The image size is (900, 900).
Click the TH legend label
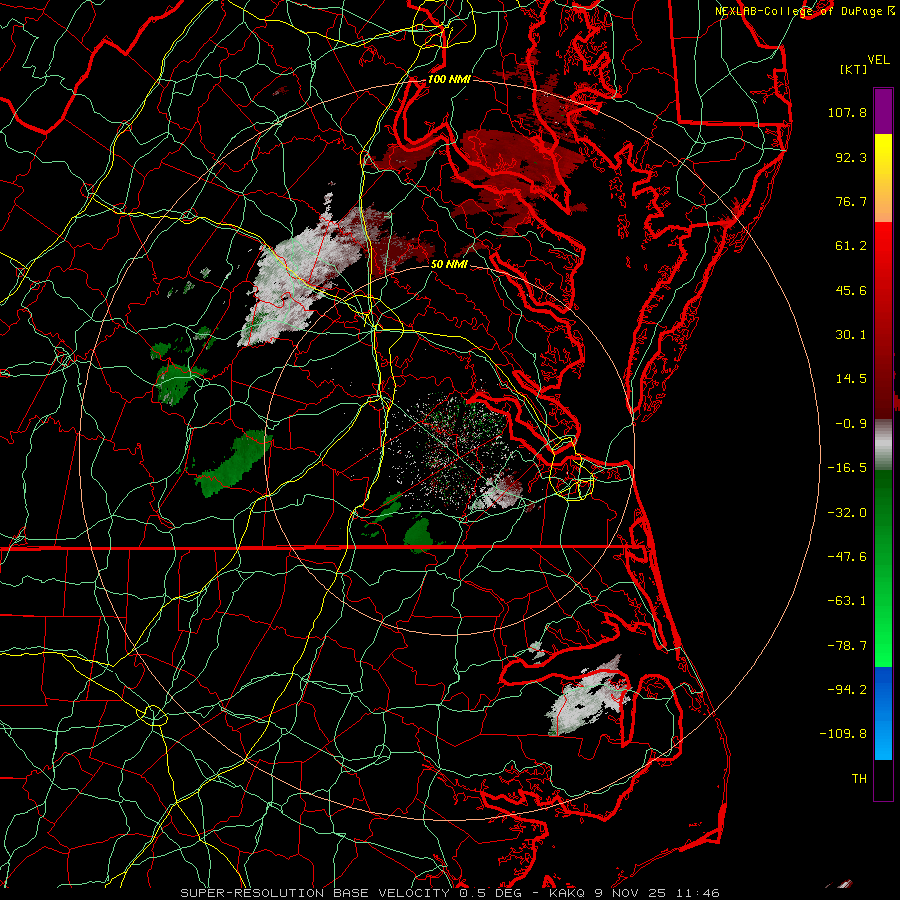(859, 779)
